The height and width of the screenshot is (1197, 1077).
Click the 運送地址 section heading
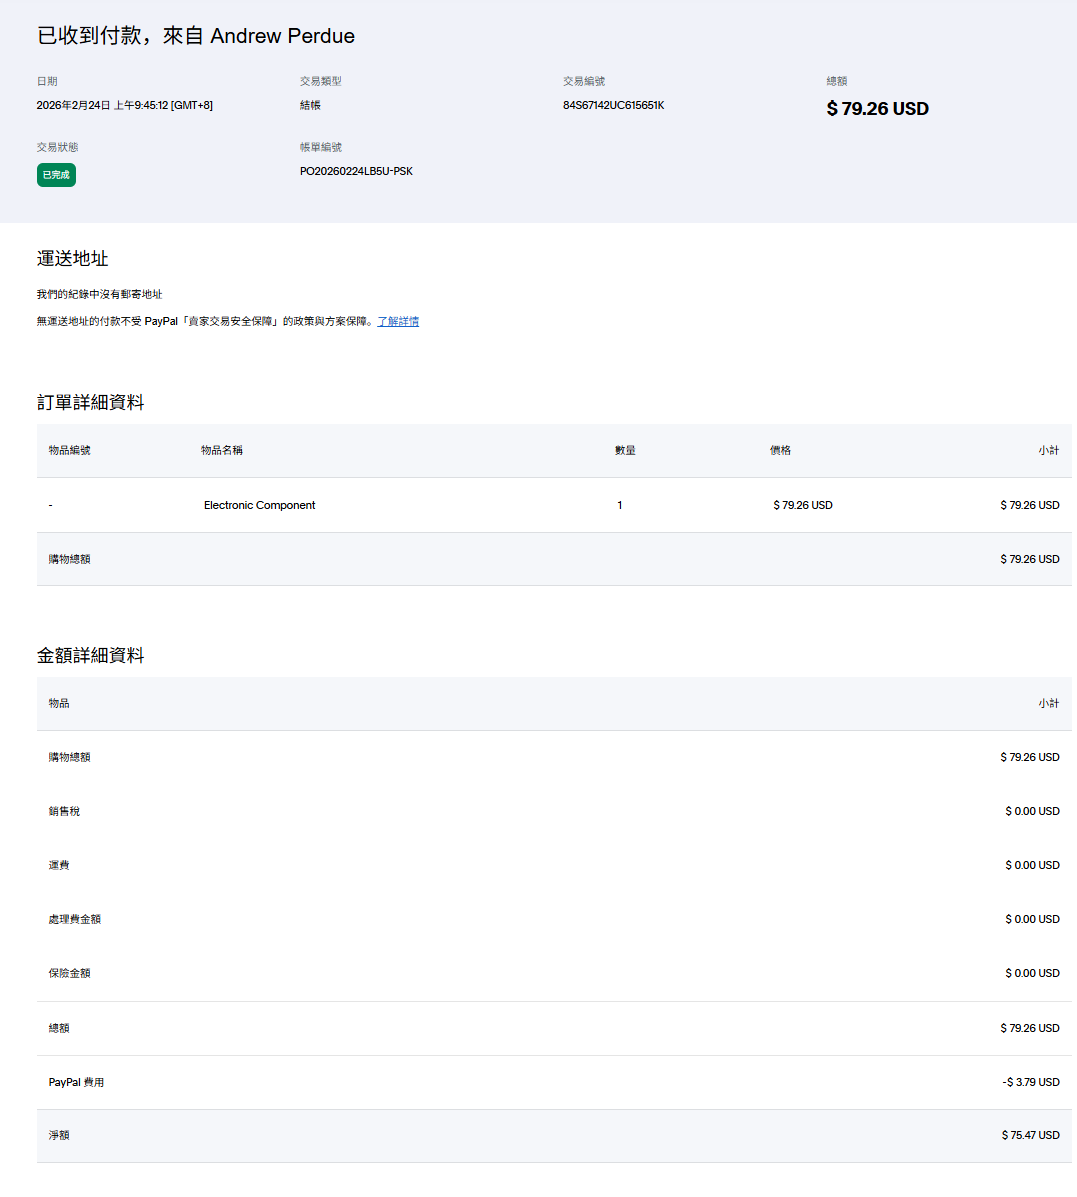tap(72, 259)
